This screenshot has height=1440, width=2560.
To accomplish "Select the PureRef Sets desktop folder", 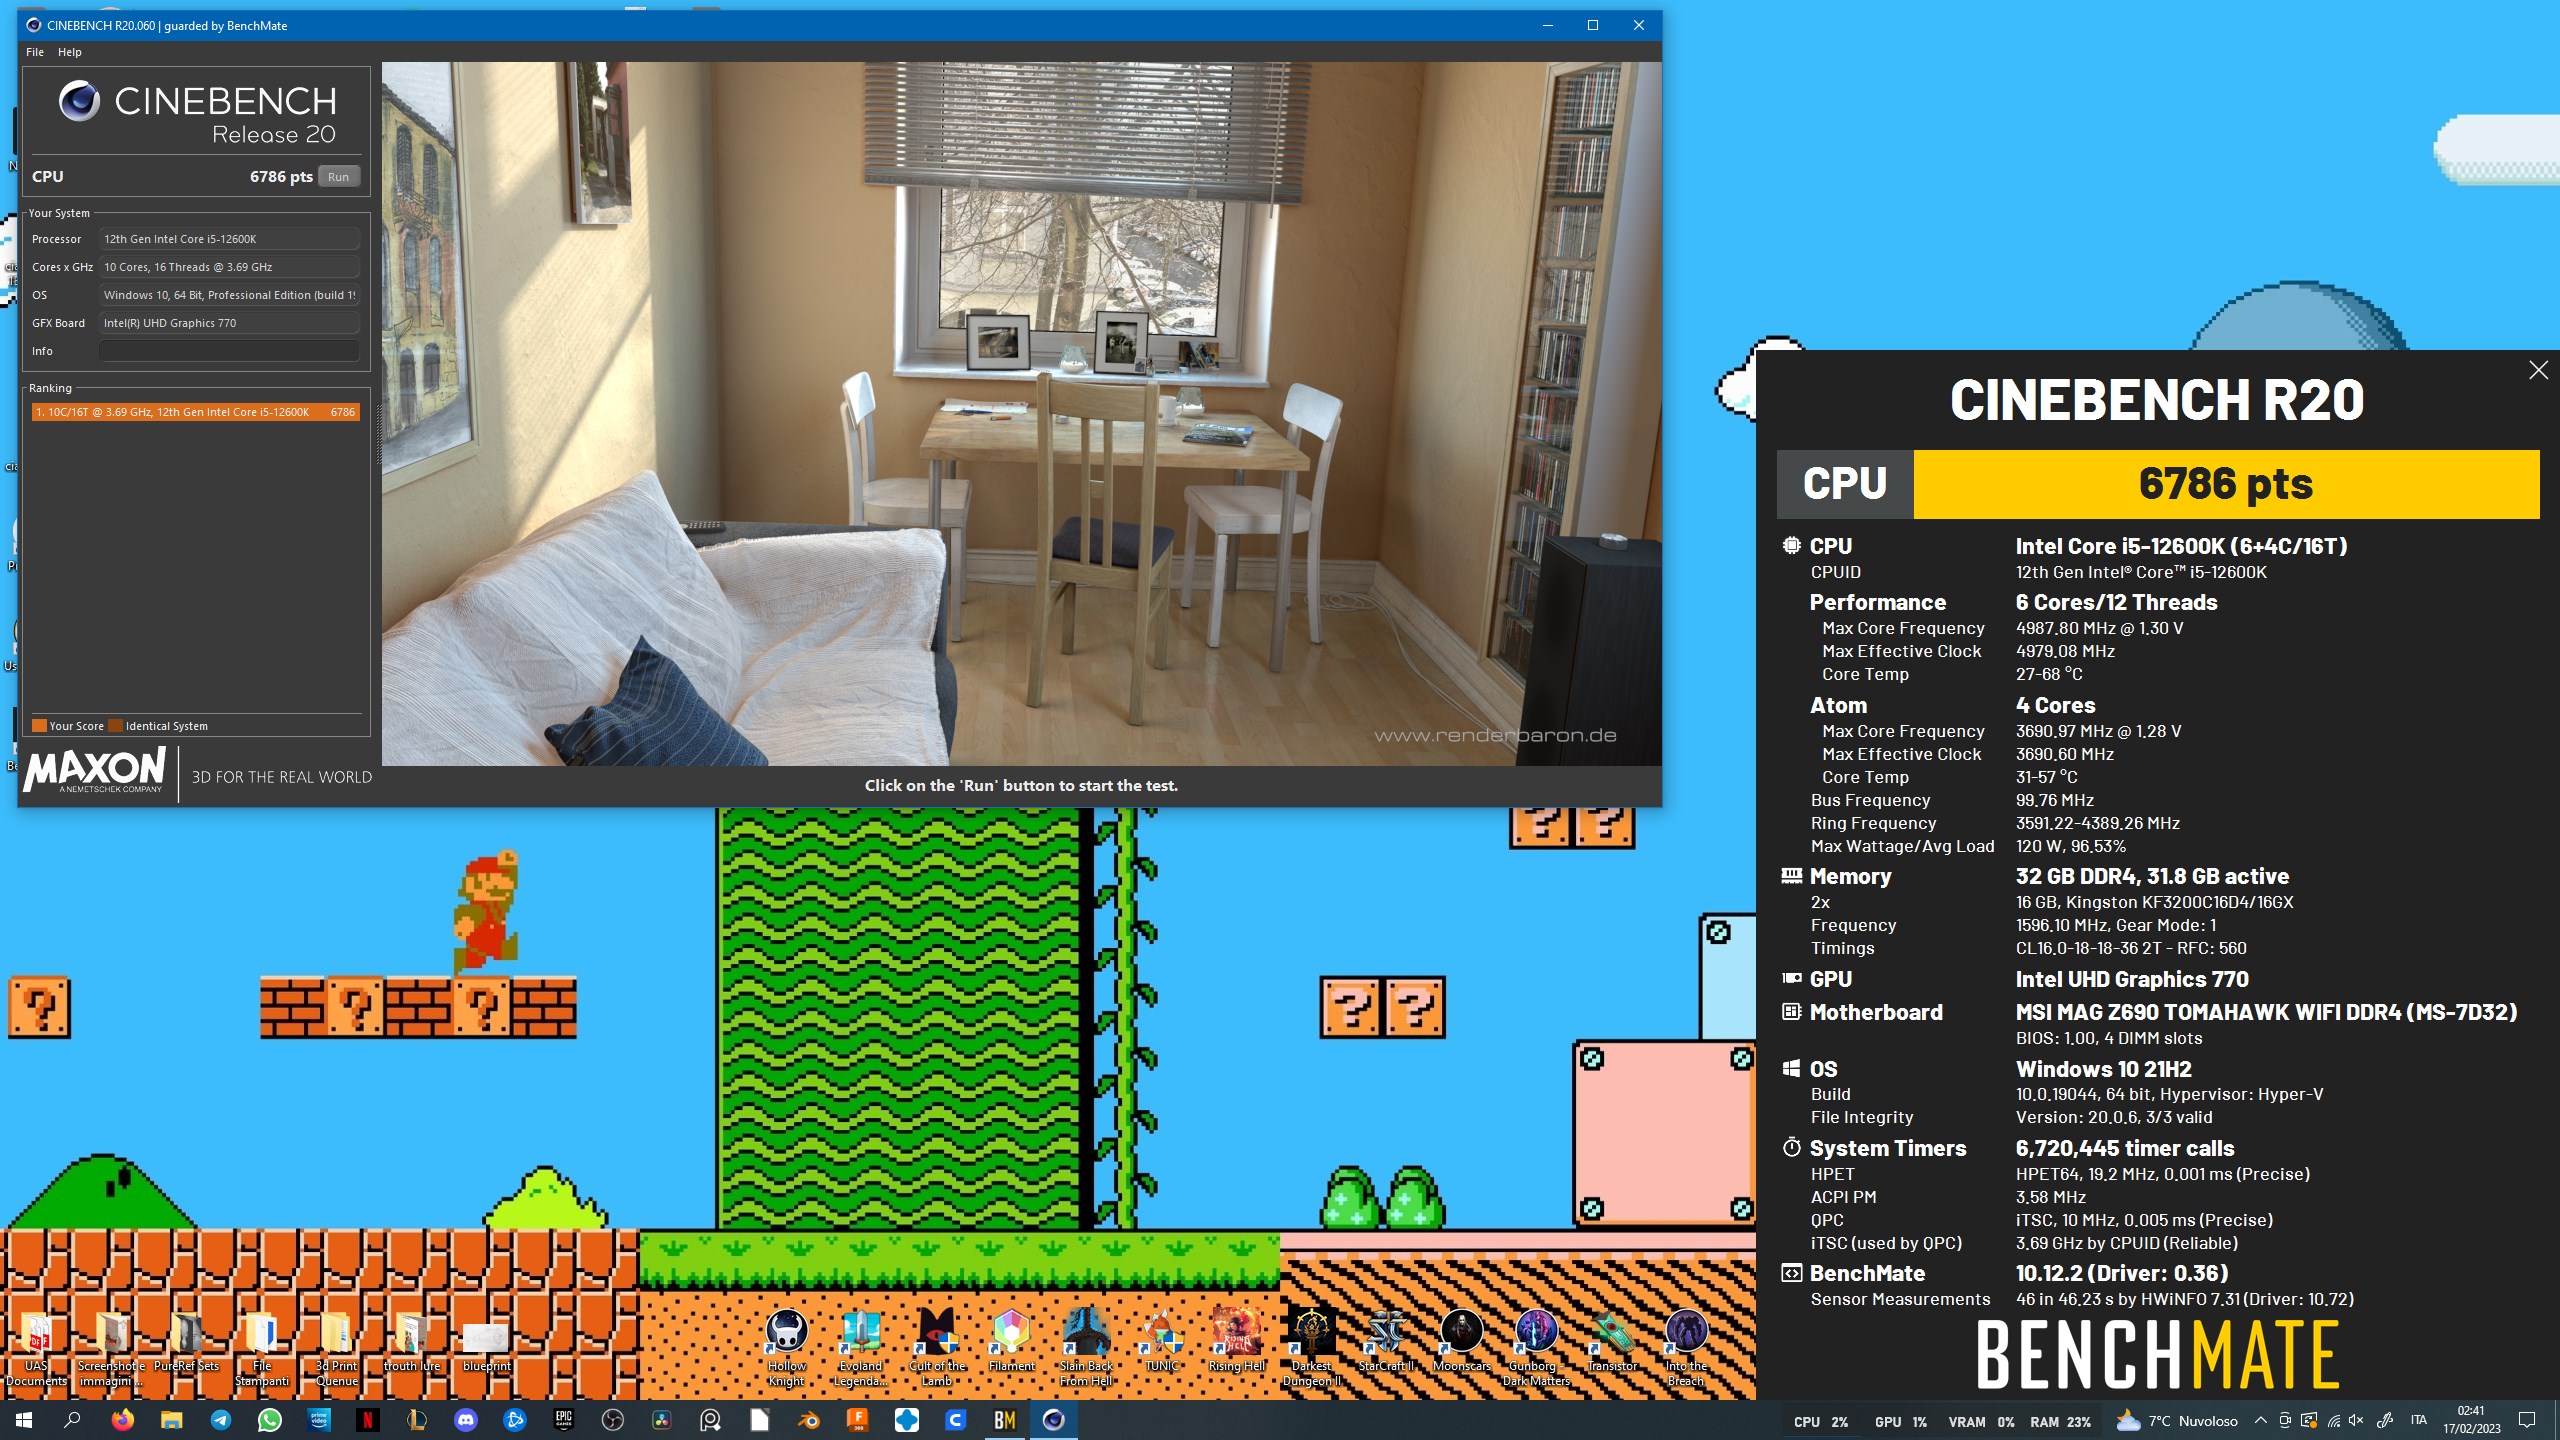I will 186,1342.
